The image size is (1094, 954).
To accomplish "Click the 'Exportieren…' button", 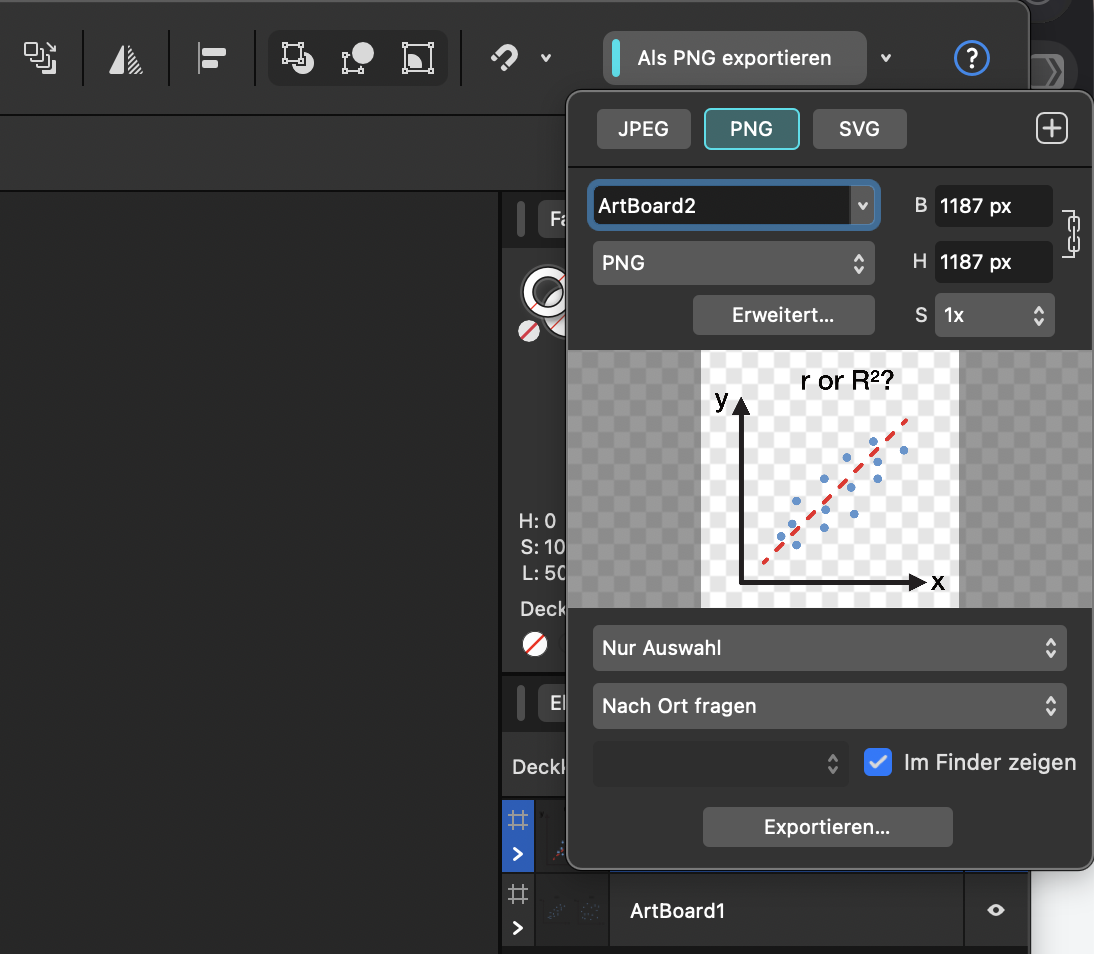I will coord(827,827).
